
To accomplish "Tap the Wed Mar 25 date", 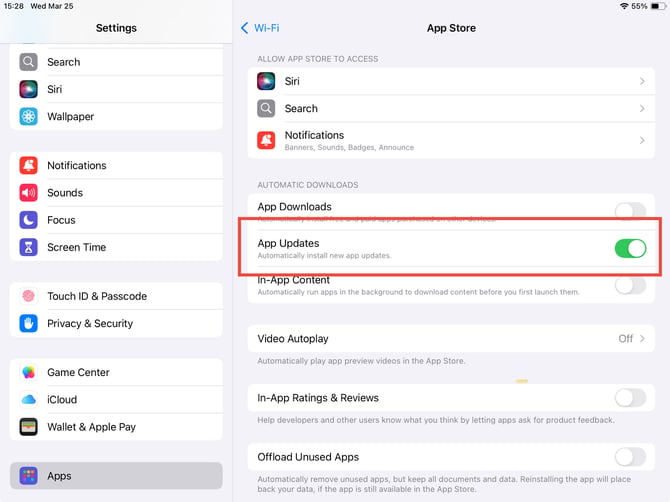I will [x=52, y=6].
